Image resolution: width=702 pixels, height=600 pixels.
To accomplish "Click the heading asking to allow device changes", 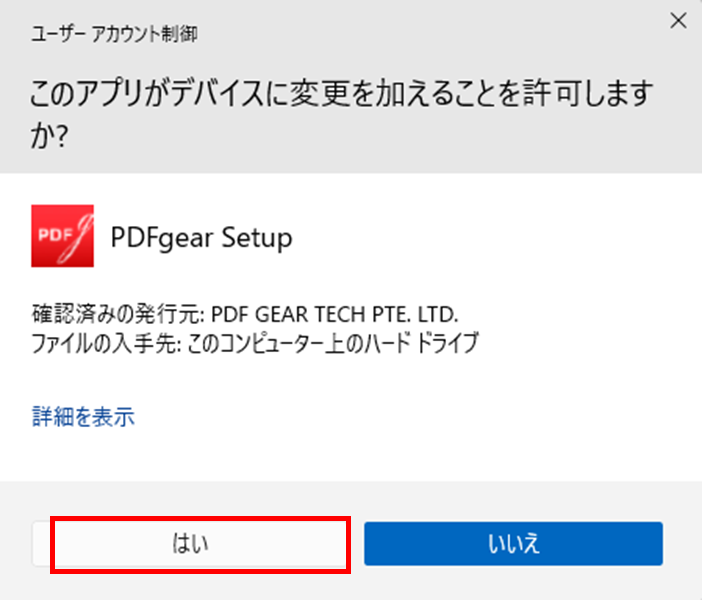I will pos(341,114).
